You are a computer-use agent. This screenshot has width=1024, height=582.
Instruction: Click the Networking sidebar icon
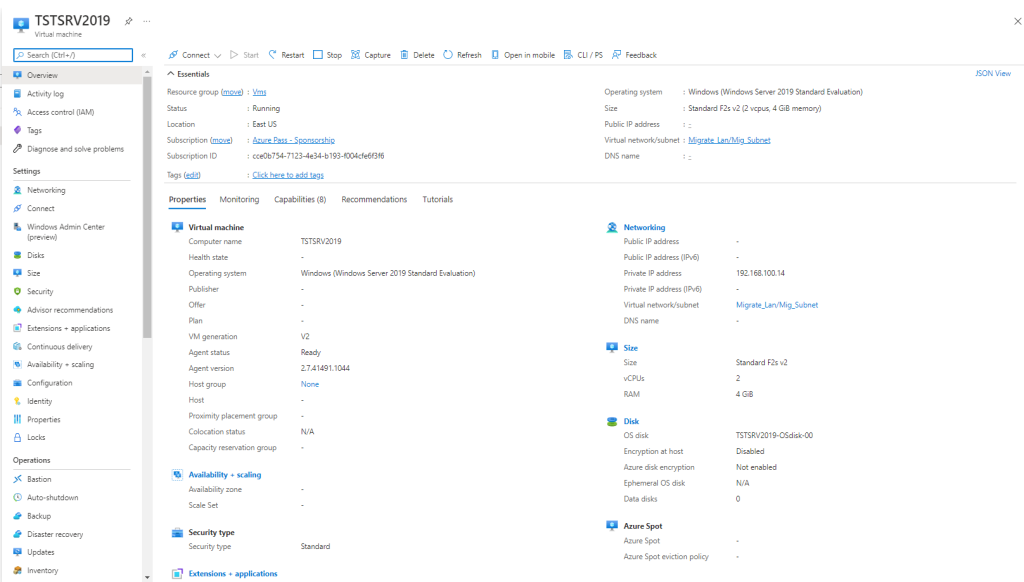point(18,190)
